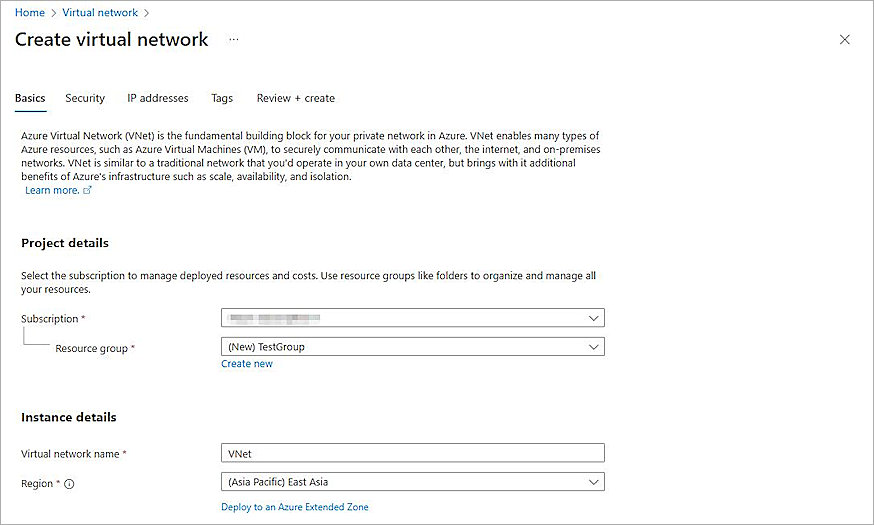Open the IP addresses tab

157,98
